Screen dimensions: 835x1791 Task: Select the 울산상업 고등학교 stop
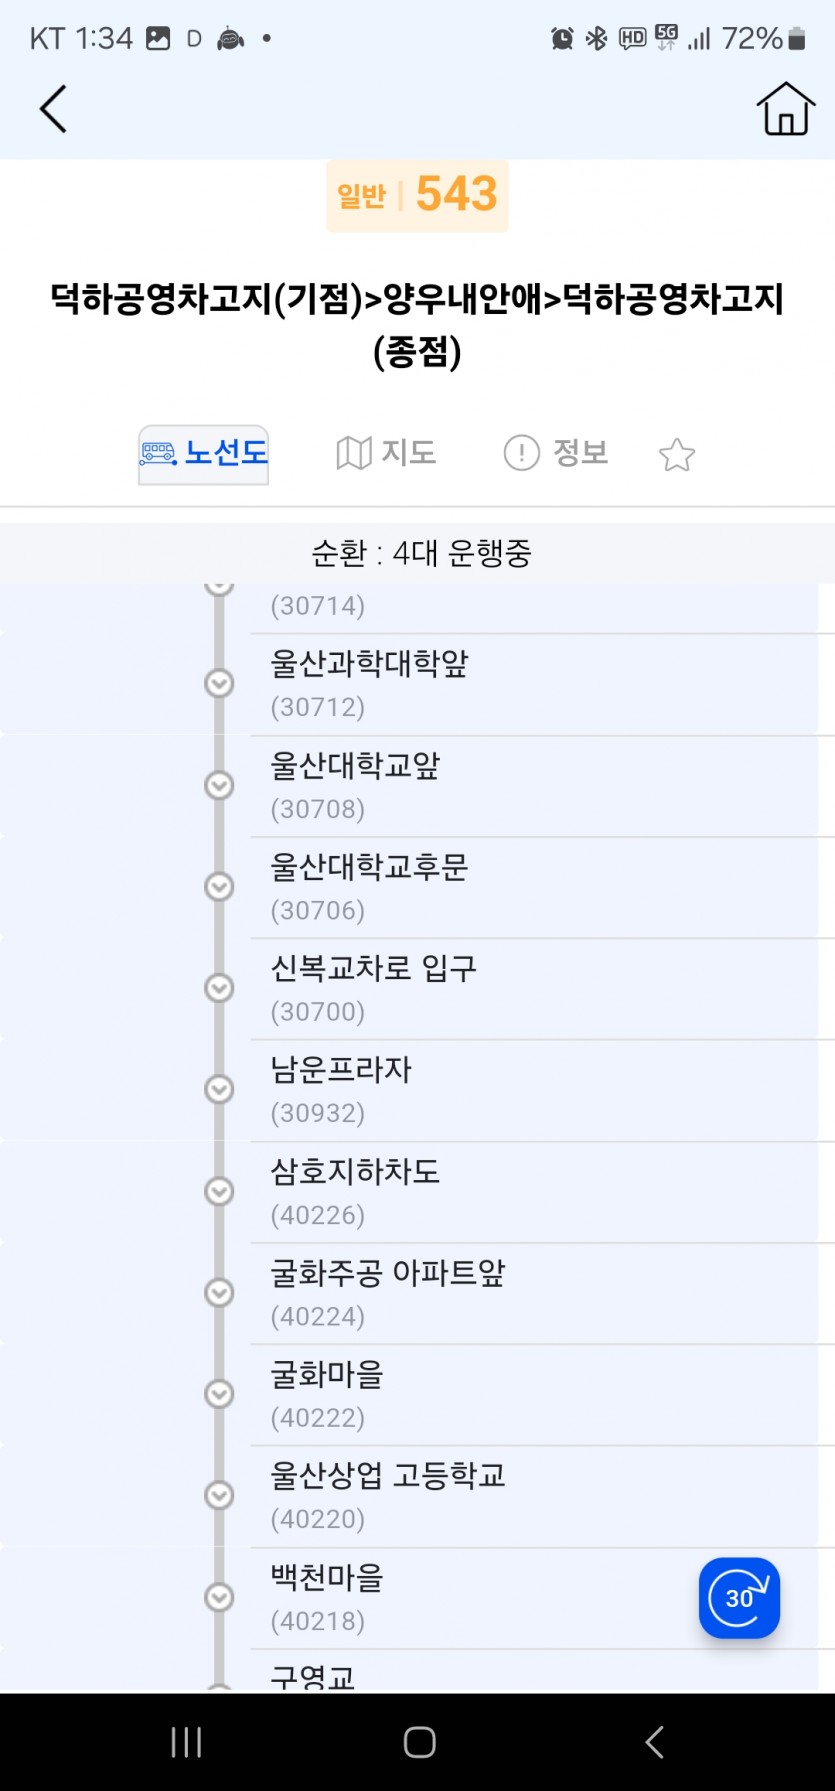(542, 1497)
